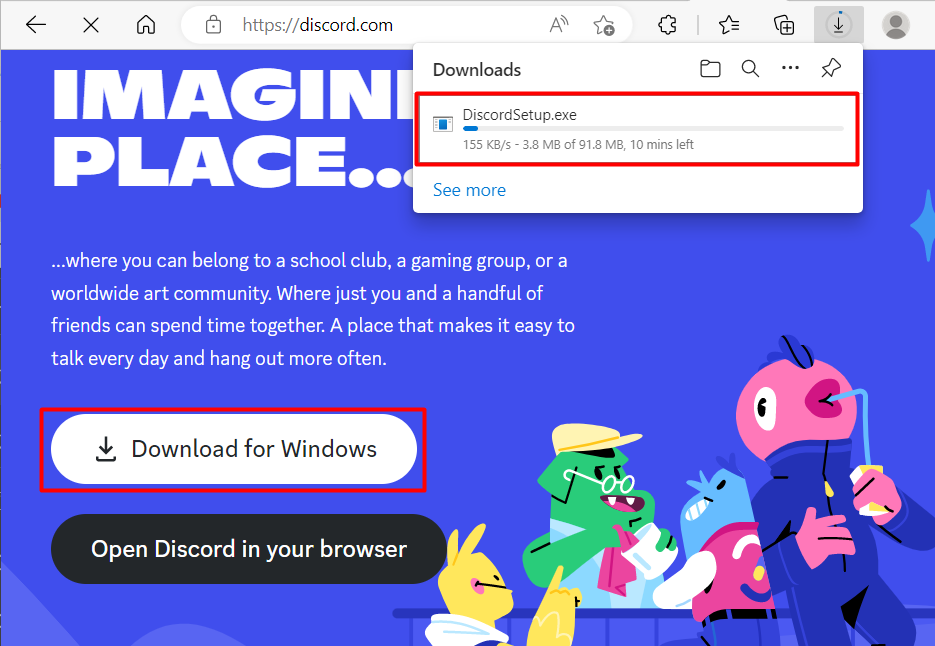The image size is (935, 646).
Task: Open the browser home page icon
Action: click(145, 25)
